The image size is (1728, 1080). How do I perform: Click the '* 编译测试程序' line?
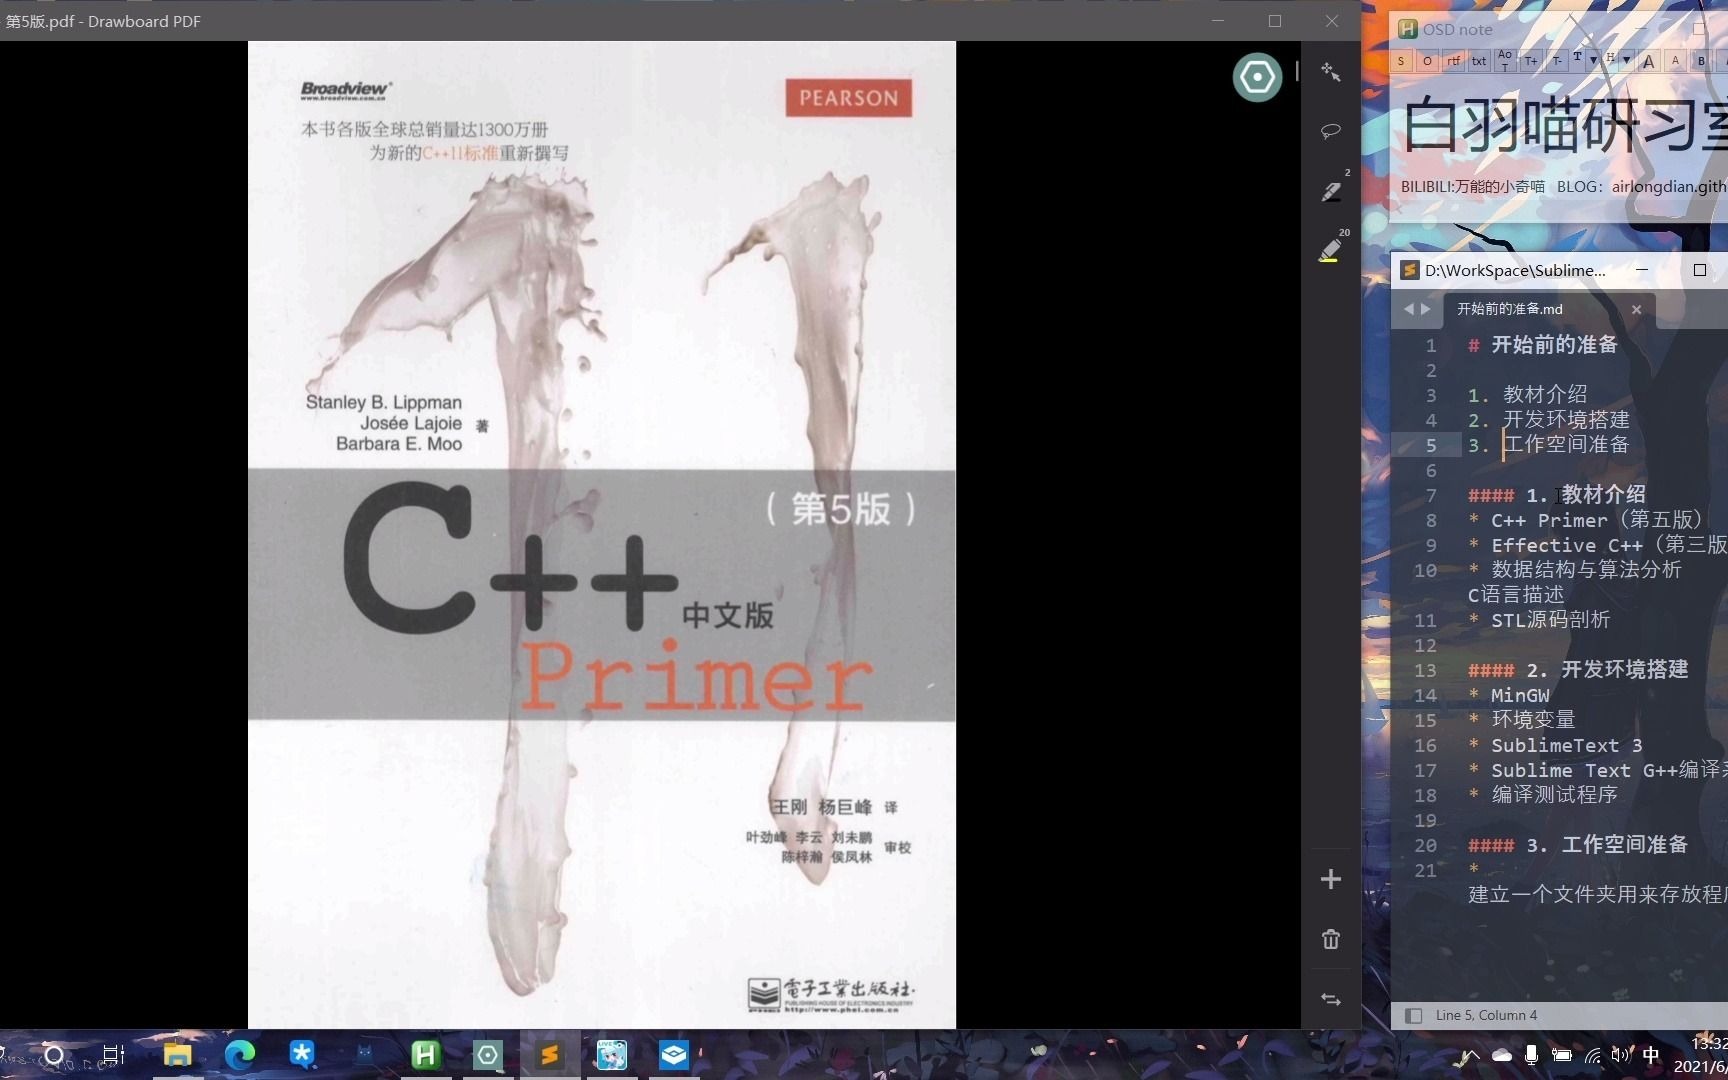click(1542, 795)
